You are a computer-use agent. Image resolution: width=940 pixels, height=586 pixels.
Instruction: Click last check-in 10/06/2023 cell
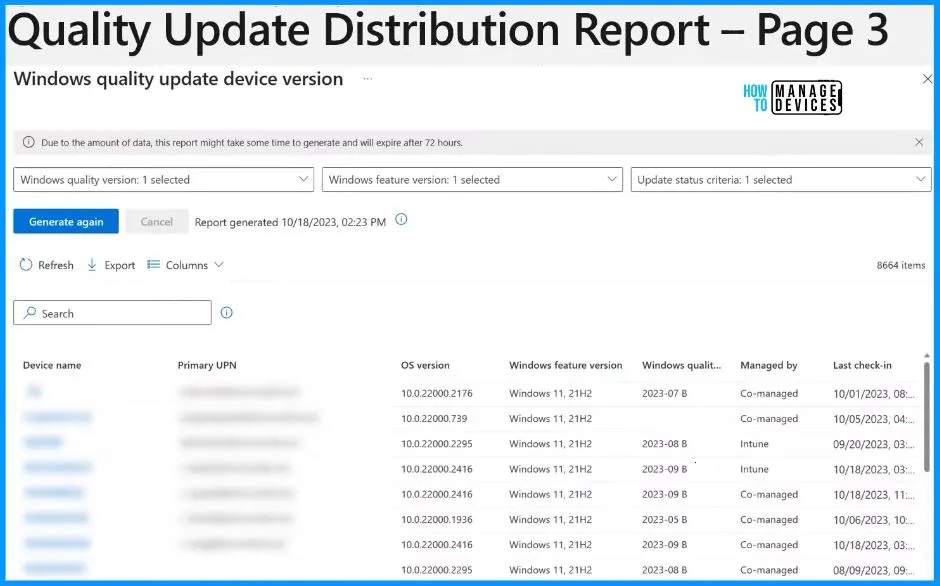coord(873,519)
